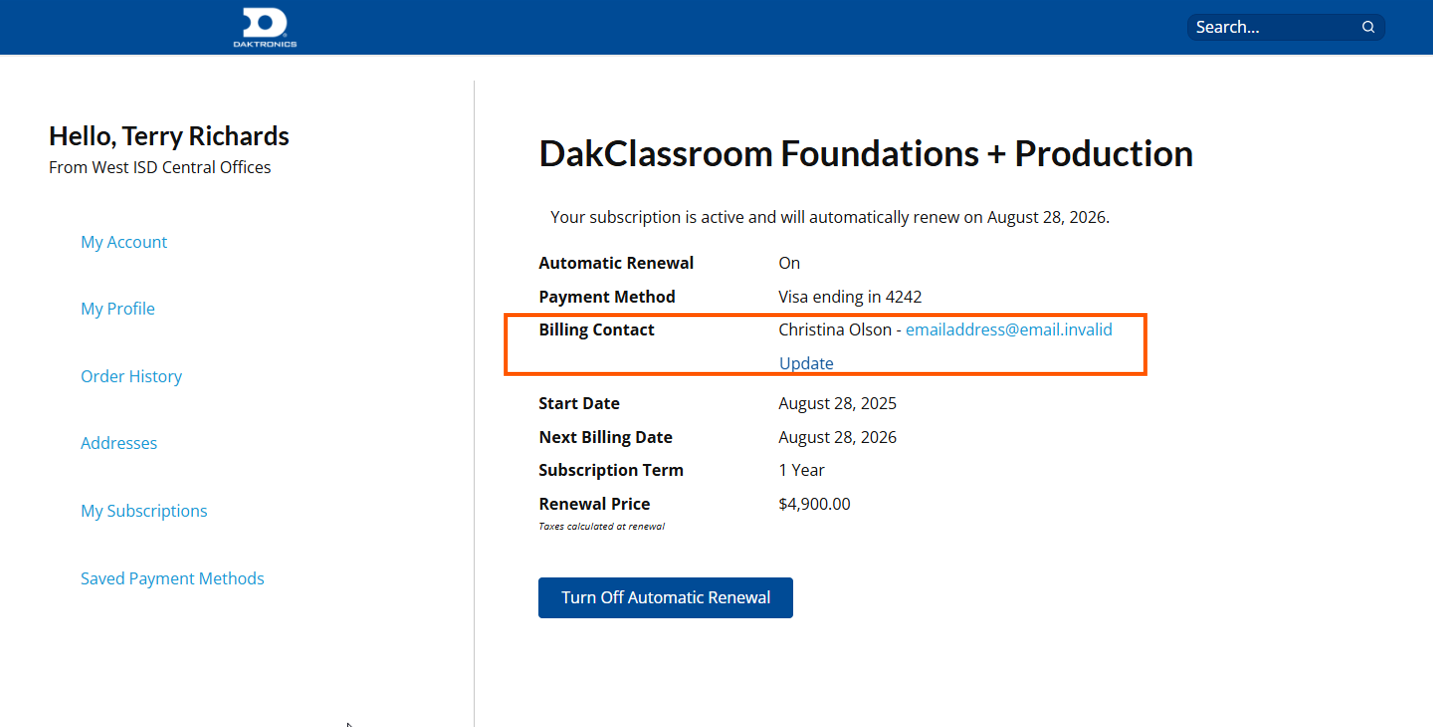
Task: Click the DakClassroom Foundations + Production heading
Action: [865, 154]
